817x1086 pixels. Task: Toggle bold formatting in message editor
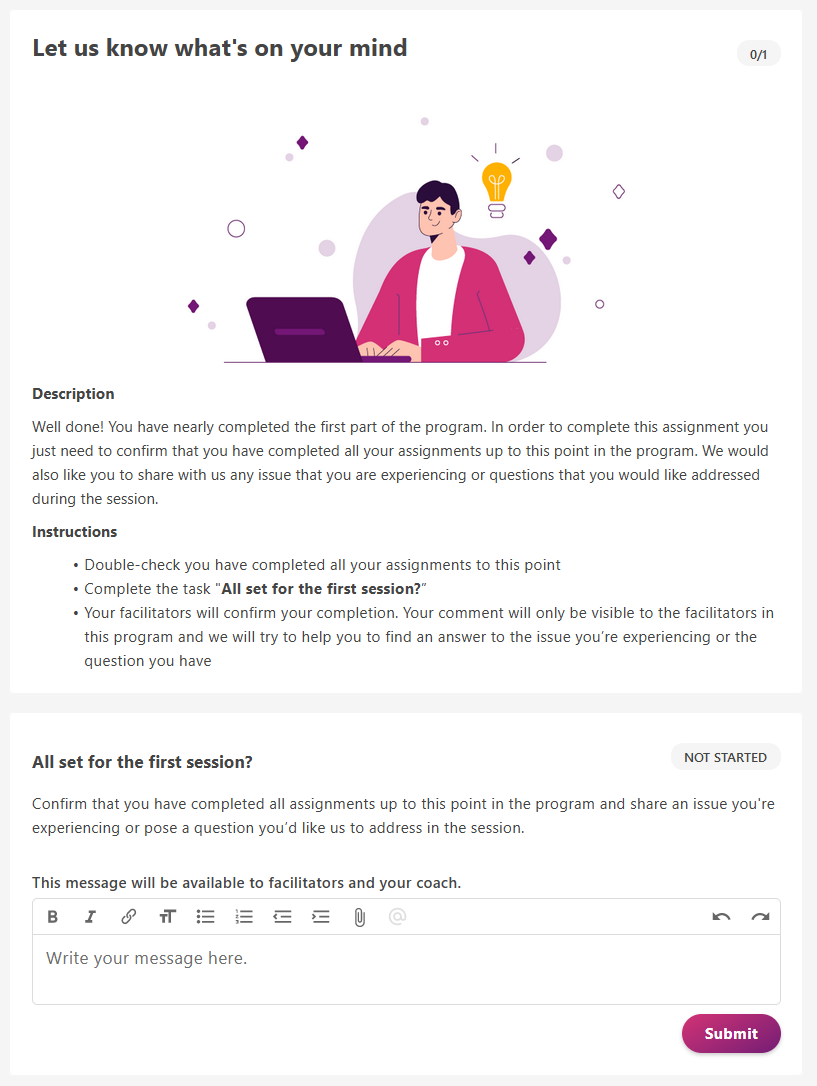(x=53, y=917)
